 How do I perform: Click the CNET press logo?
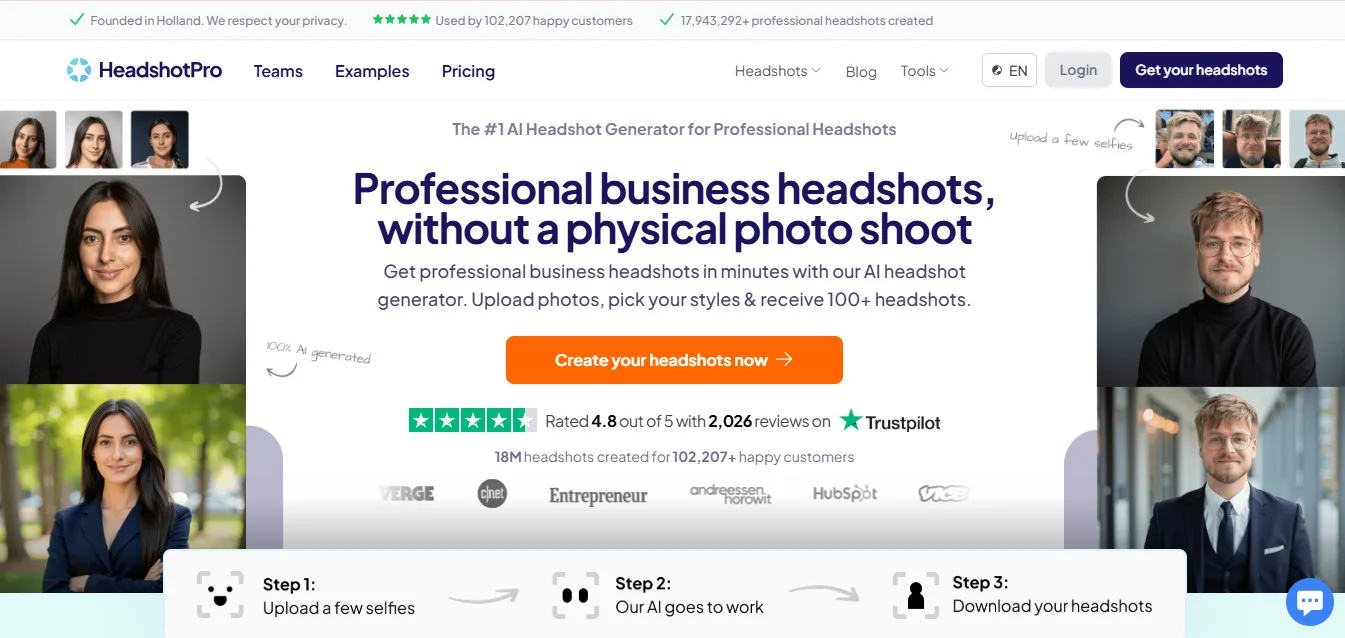point(492,494)
